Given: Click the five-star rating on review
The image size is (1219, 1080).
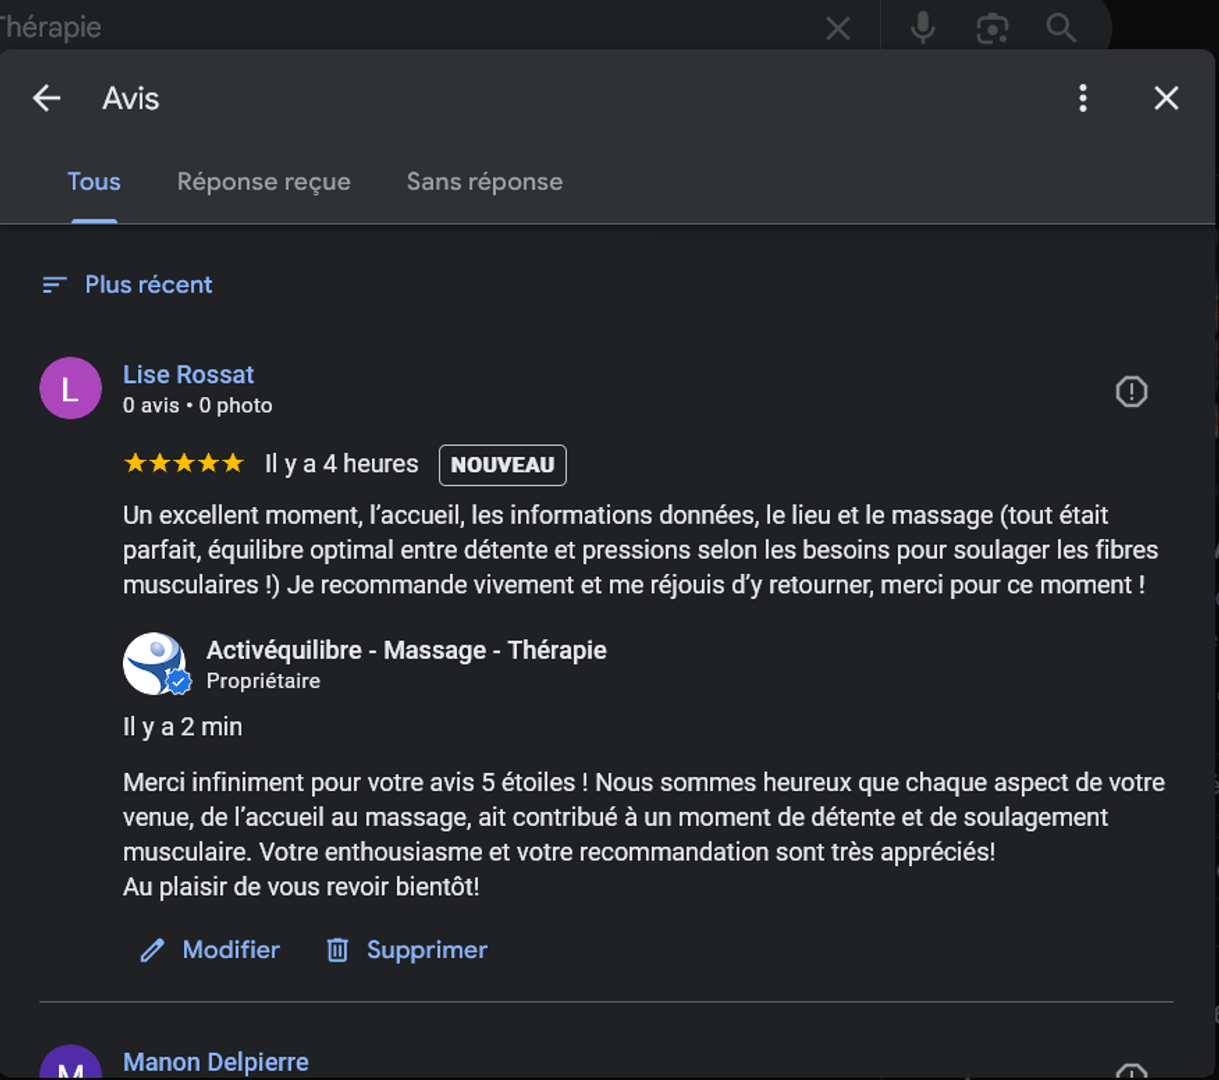Looking at the screenshot, I should tap(183, 463).
